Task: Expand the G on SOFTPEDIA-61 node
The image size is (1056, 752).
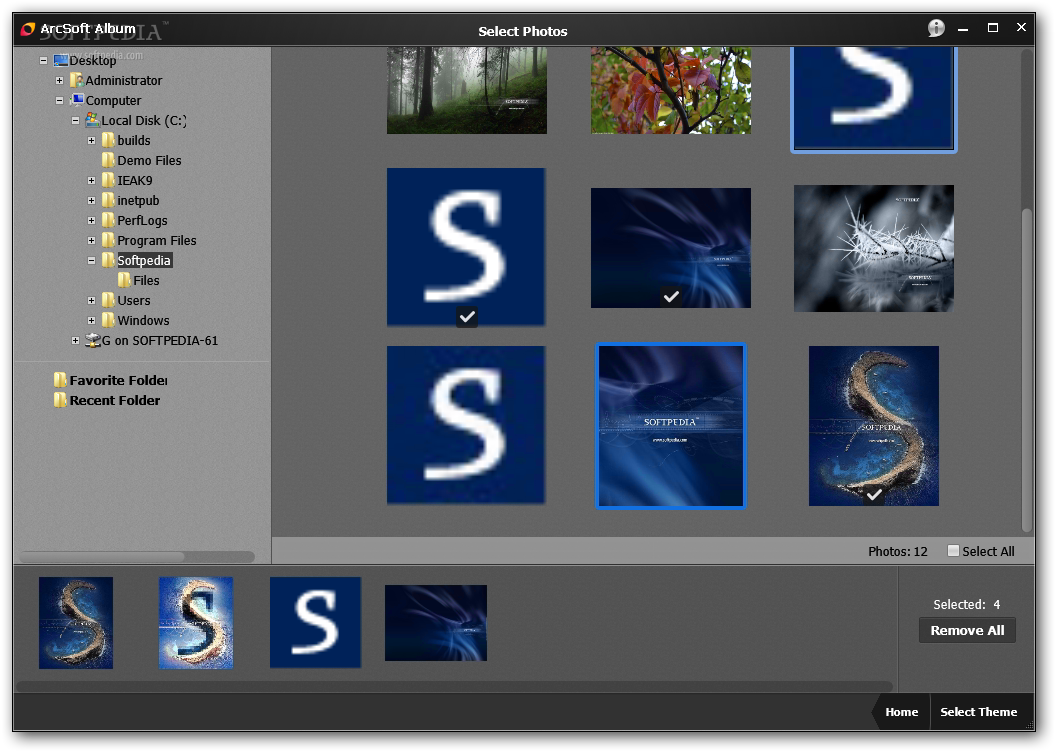Action: pyautogui.click(x=75, y=341)
